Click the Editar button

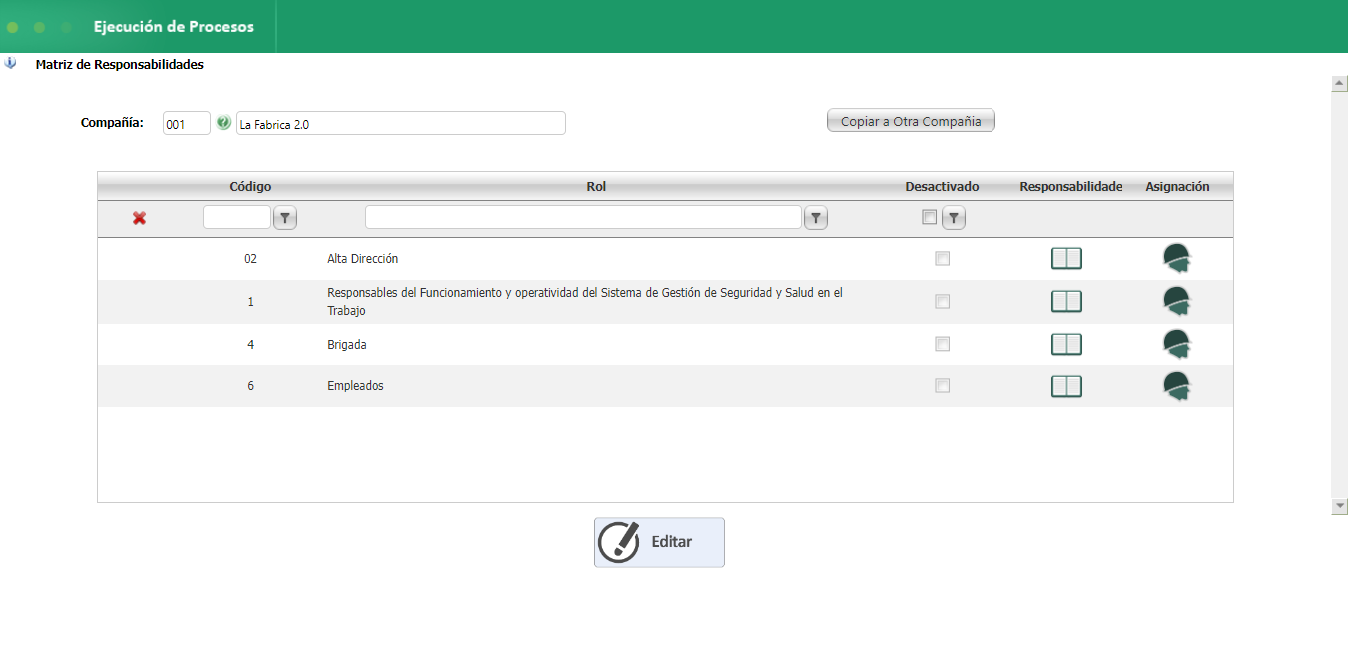659,542
